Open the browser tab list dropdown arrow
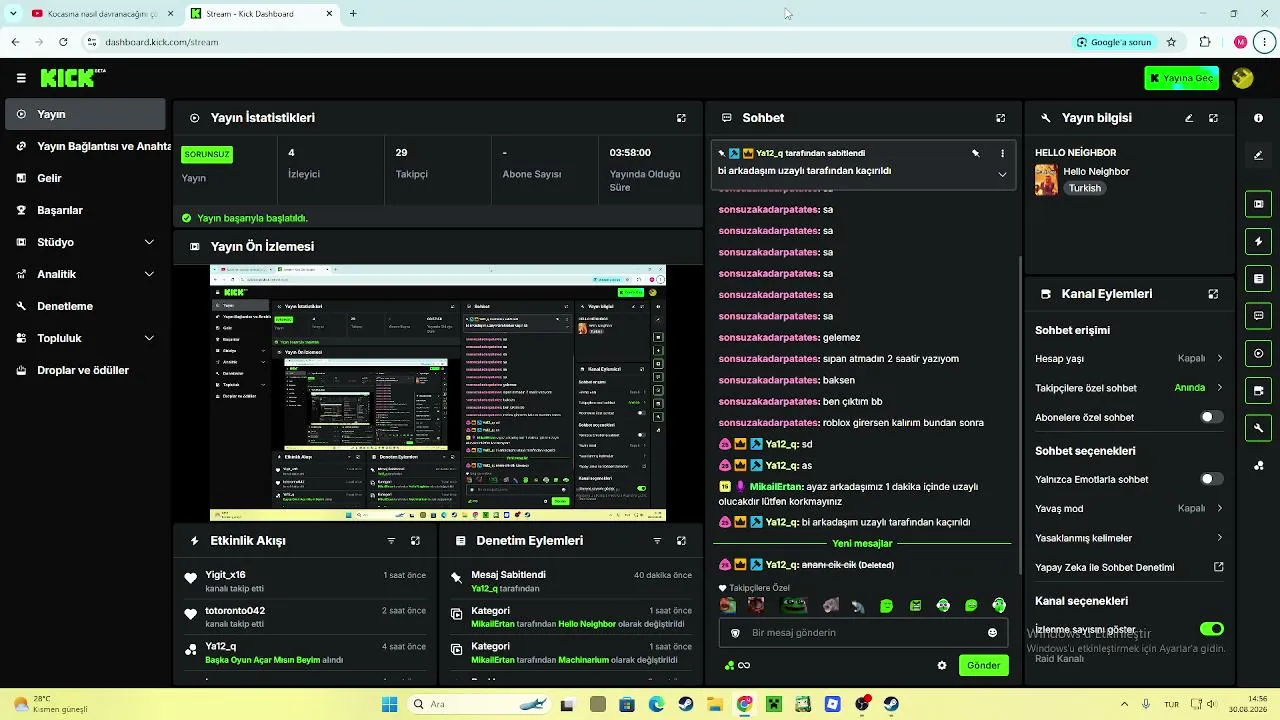The height and width of the screenshot is (720, 1280). pyautogui.click(x=13, y=14)
